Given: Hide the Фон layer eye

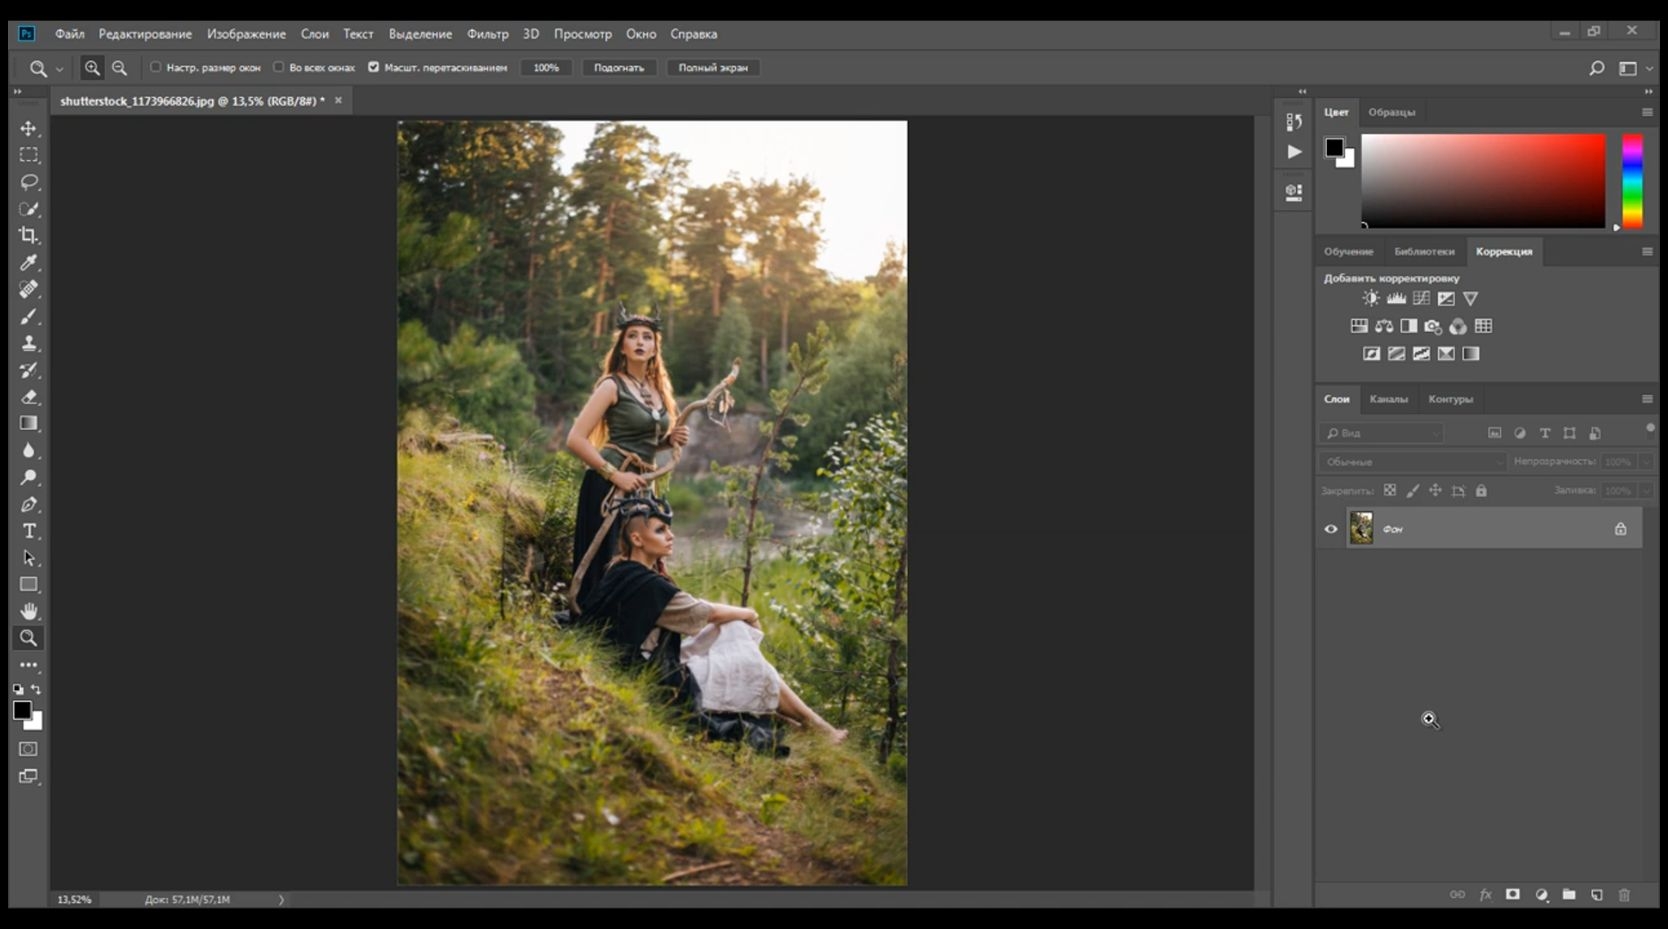Looking at the screenshot, I should 1331,529.
